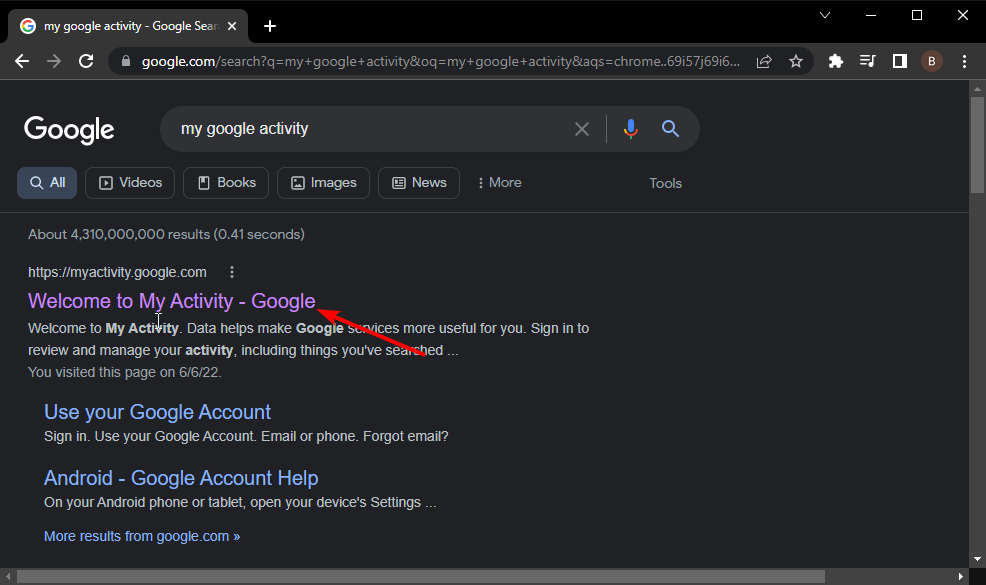The height and width of the screenshot is (585, 986).
Task: Start voice search with the microphone
Action: pos(631,128)
